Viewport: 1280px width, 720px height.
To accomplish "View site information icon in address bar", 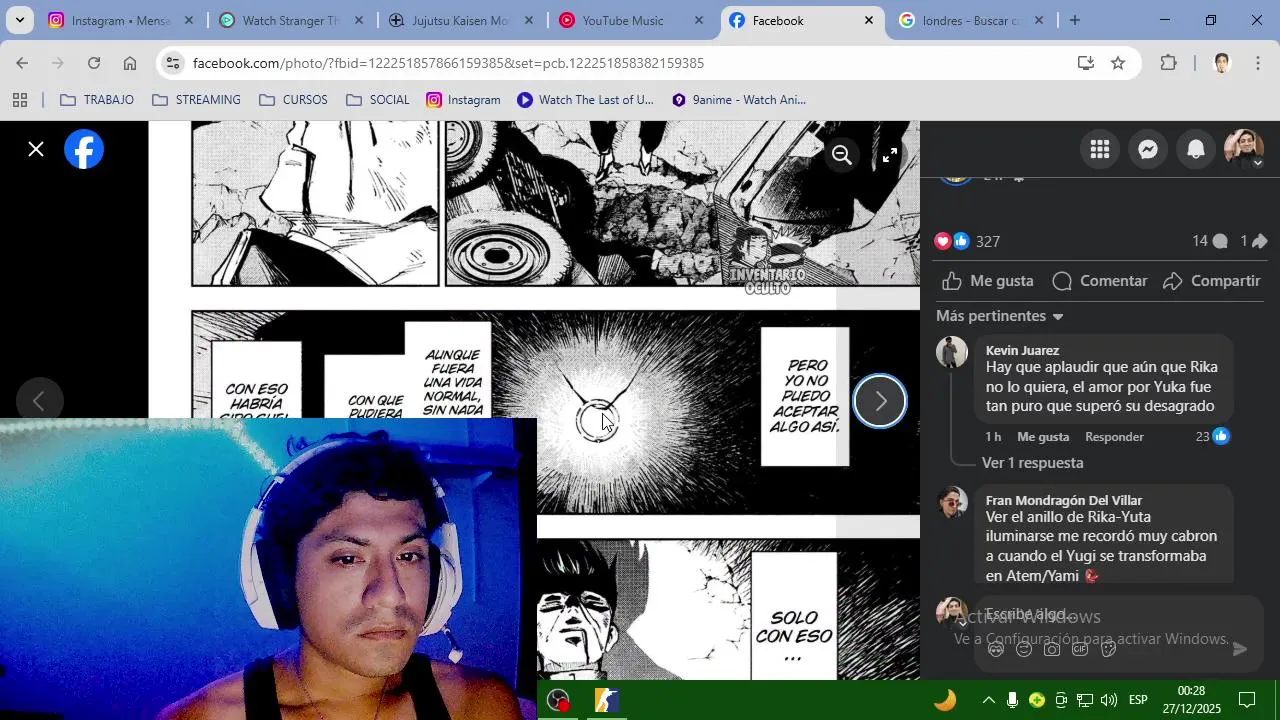I will point(173,63).
